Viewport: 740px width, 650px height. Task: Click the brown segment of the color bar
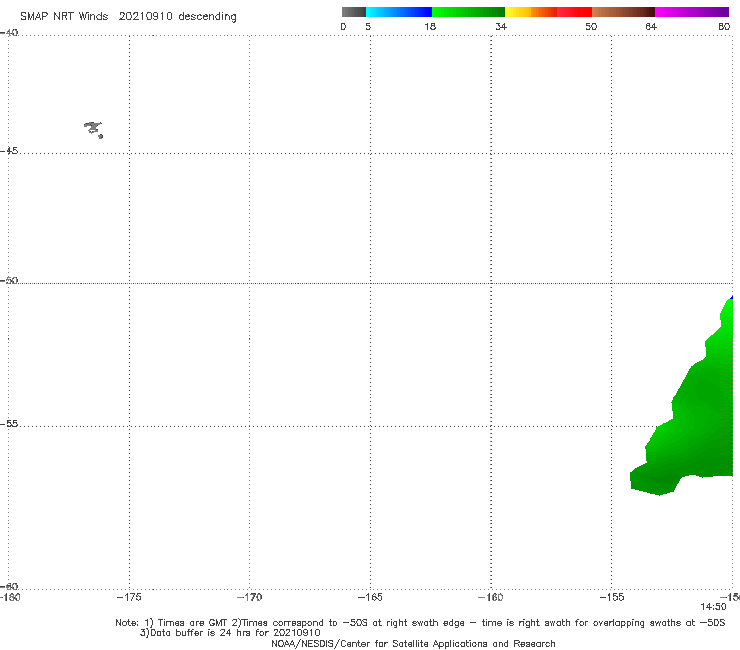click(623, 12)
